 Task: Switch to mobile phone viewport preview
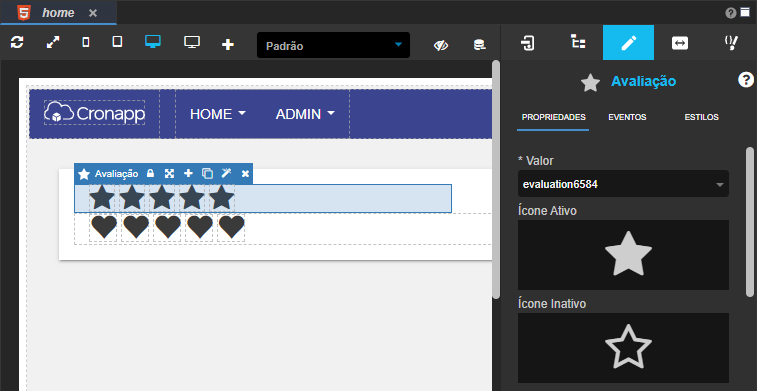point(85,42)
